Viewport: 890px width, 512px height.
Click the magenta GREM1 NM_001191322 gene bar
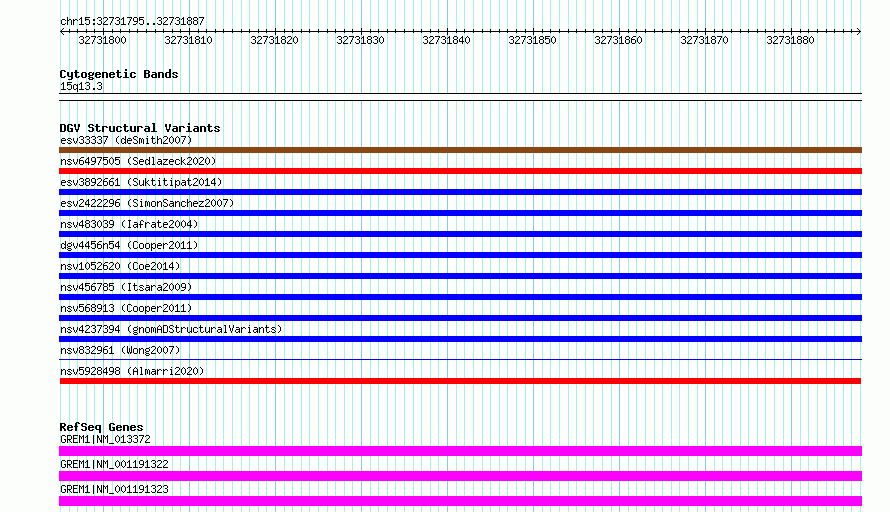[x=460, y=476]
